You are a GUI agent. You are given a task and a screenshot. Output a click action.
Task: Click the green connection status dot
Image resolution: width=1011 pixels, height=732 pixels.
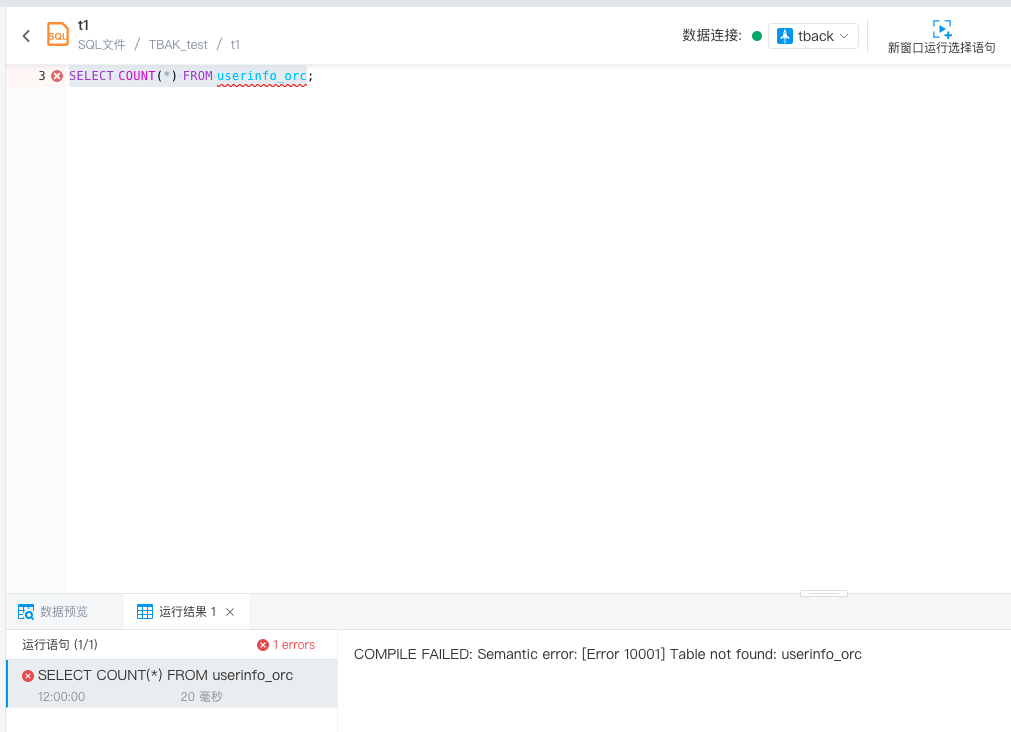pos(757,36)
